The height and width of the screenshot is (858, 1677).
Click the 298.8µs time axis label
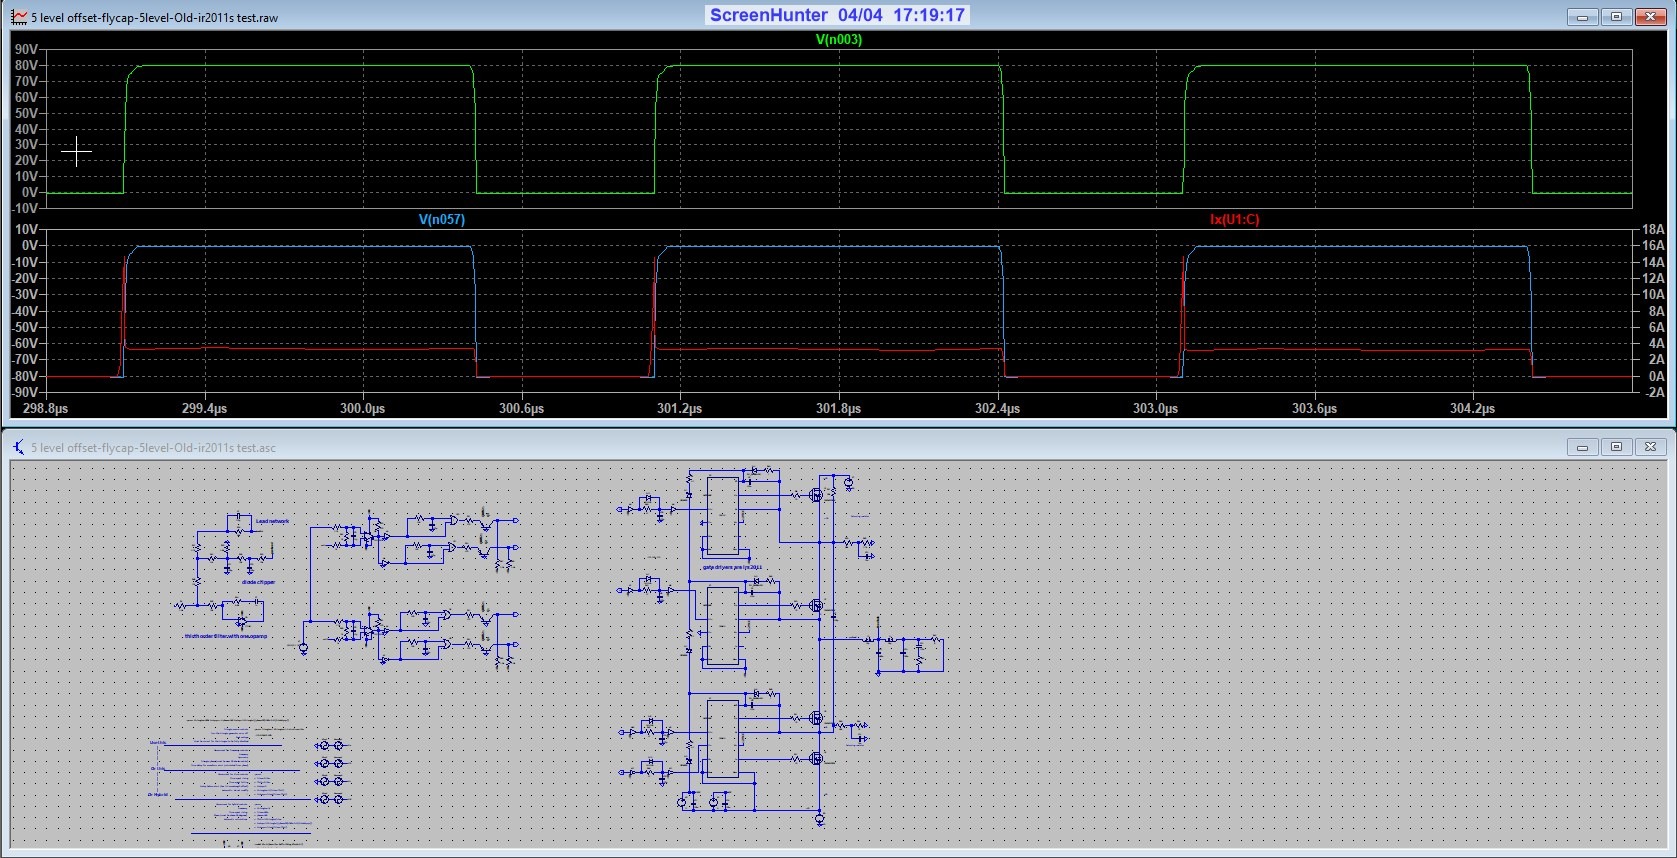click(45, 409)
